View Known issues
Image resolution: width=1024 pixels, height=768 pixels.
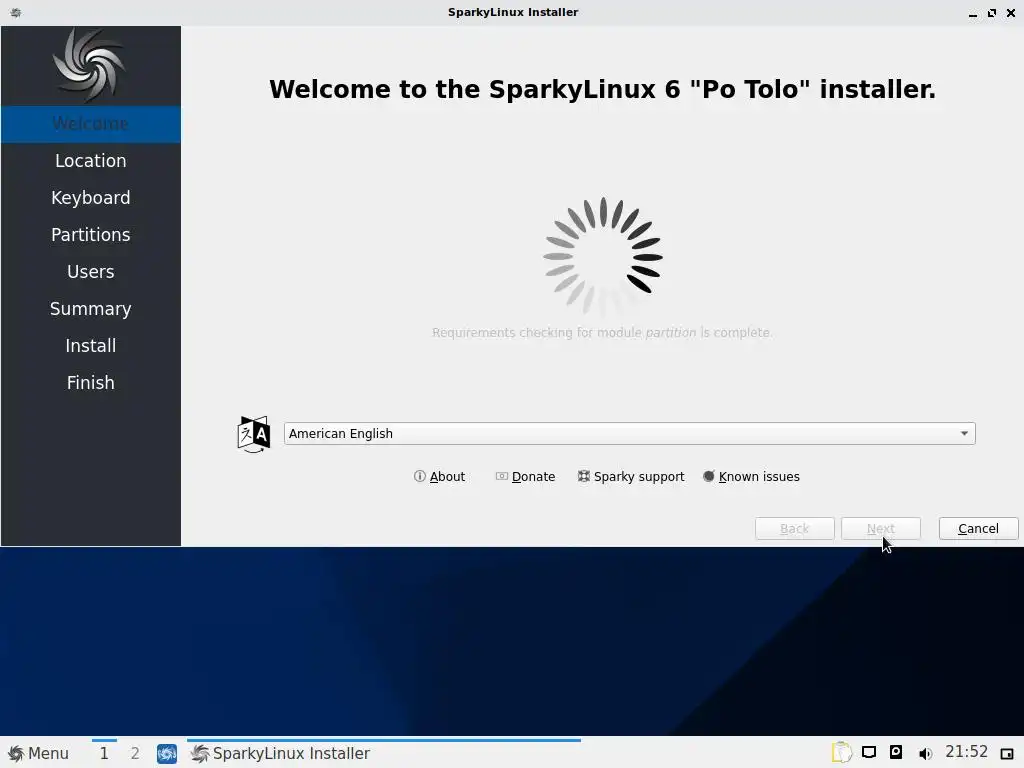coord(751,477)
